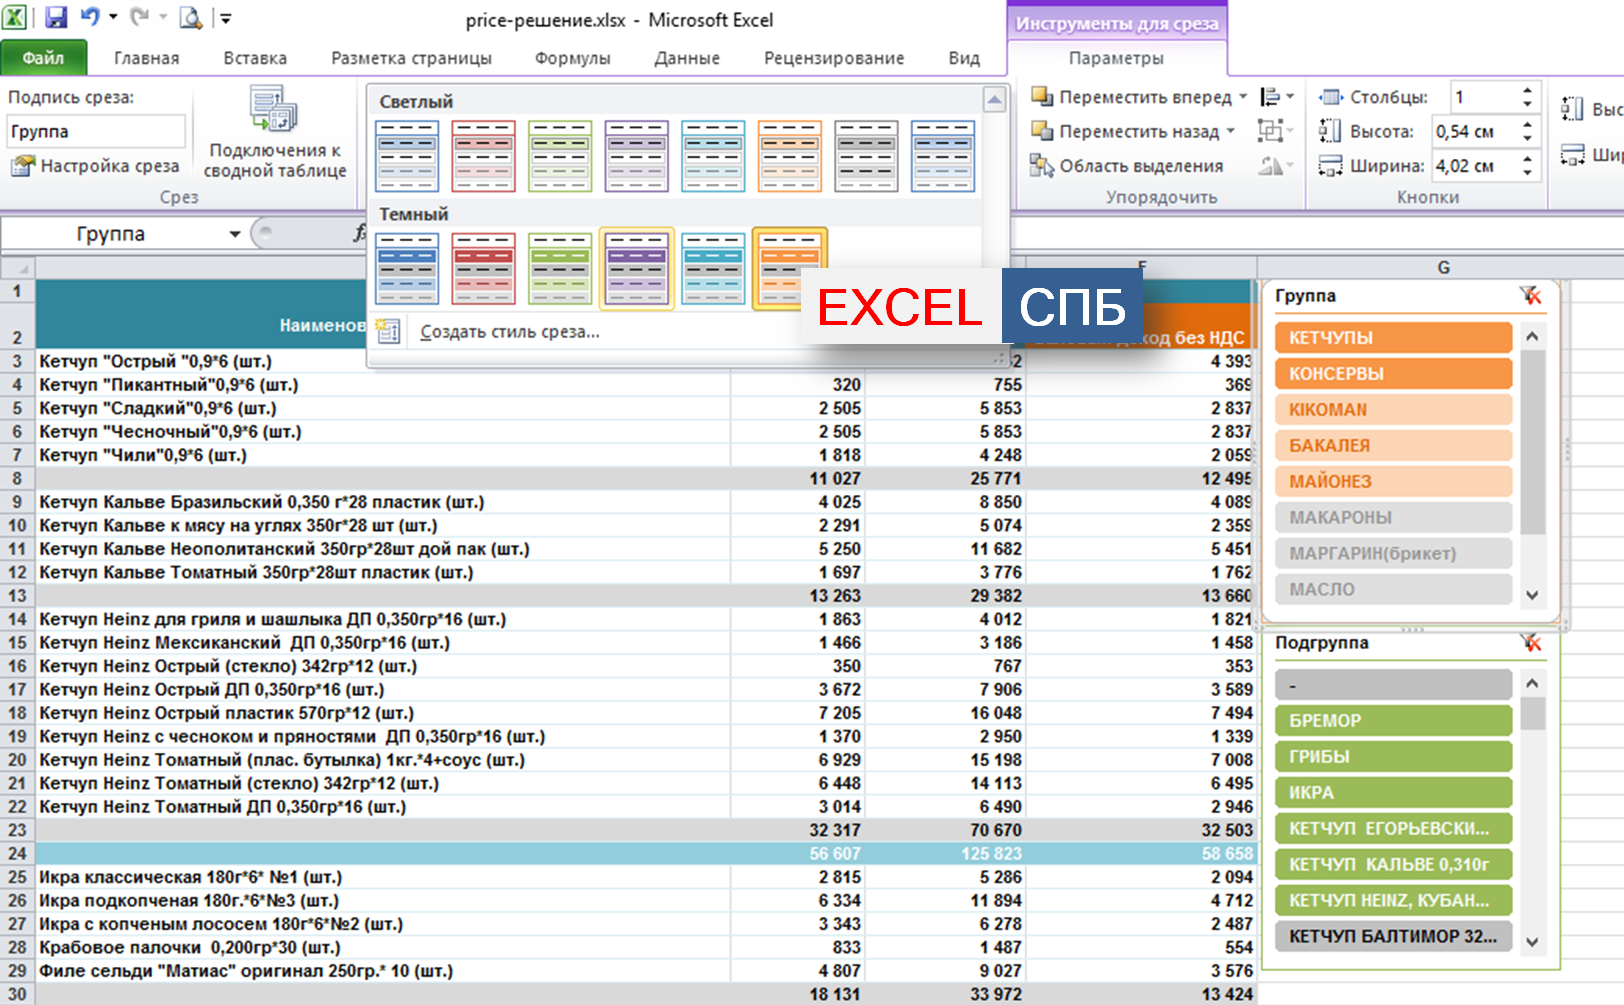Toggle КЕТЧУПЫ item in Группа slicer
The height and width of the screenshot is (1005, 1624).
coord(1392,338)
